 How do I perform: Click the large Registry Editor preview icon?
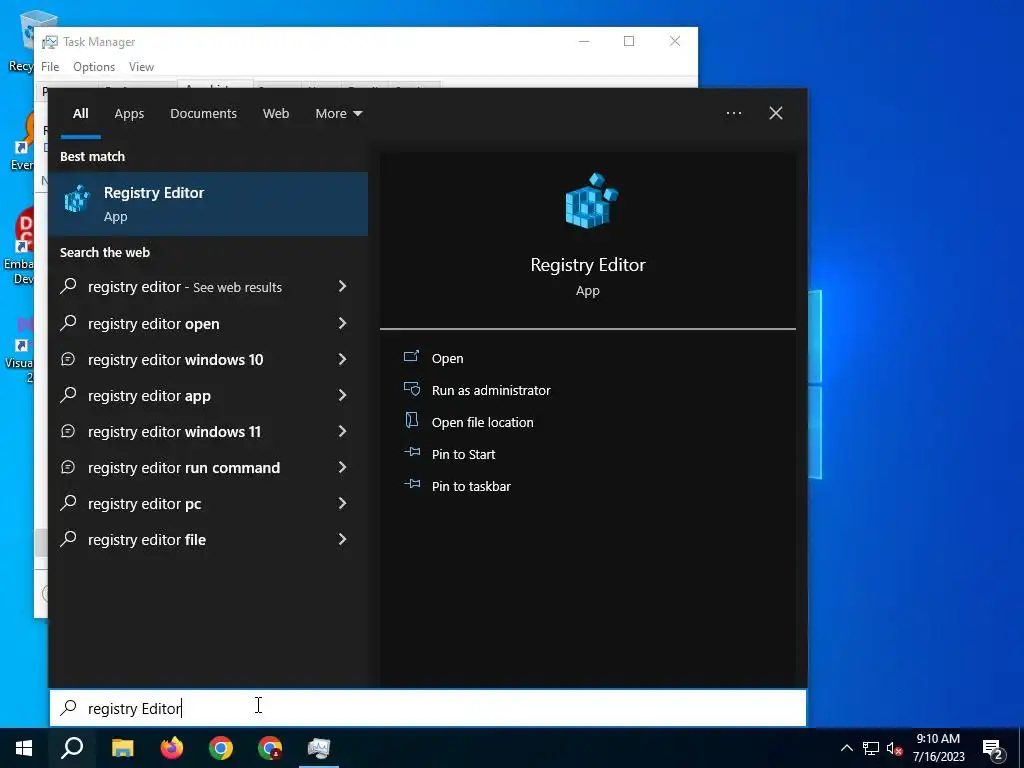point(590,201)
